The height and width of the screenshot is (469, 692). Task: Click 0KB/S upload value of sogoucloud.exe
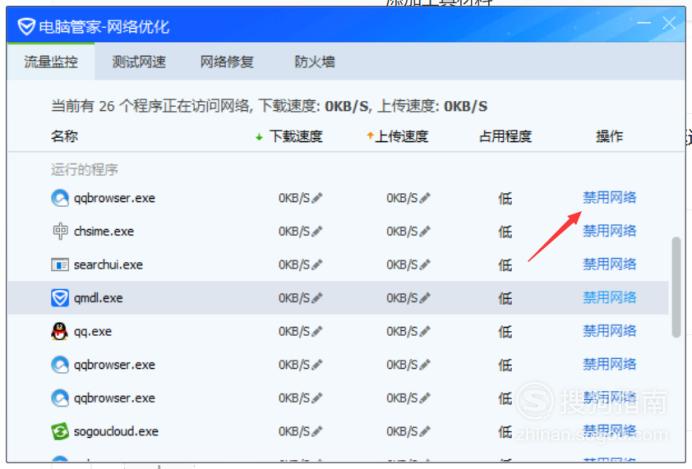pyautogui.click(x=402, y=431)
